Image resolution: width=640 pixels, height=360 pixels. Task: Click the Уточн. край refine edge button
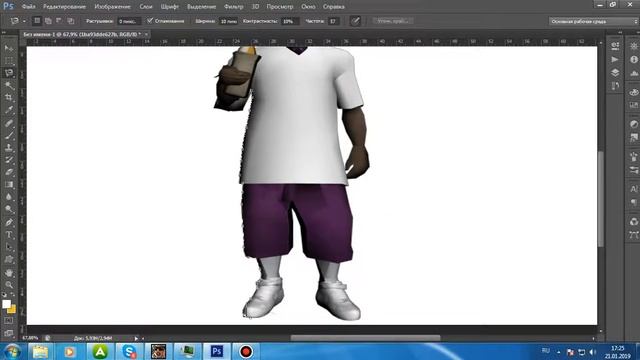[393, 21]
